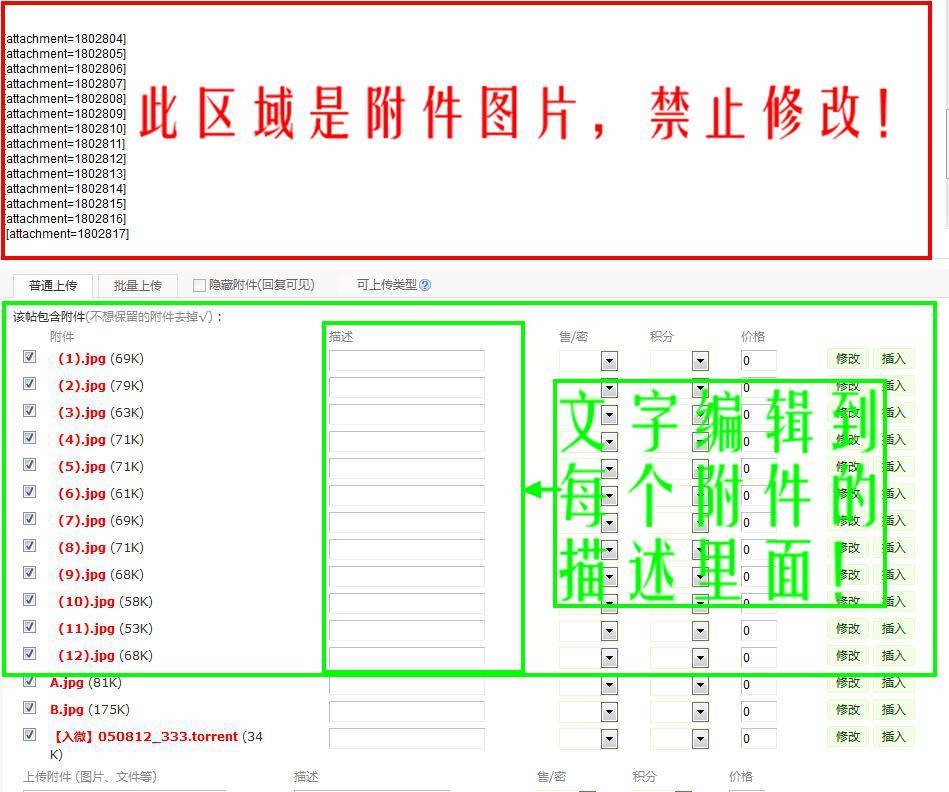Click 插入 button for B.jpg
This screenshot has height=792, width=949.
tap(893, 709)
